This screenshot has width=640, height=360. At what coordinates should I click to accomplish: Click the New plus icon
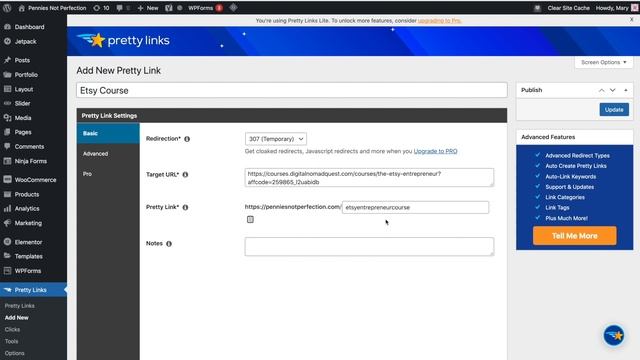point(140,8)
